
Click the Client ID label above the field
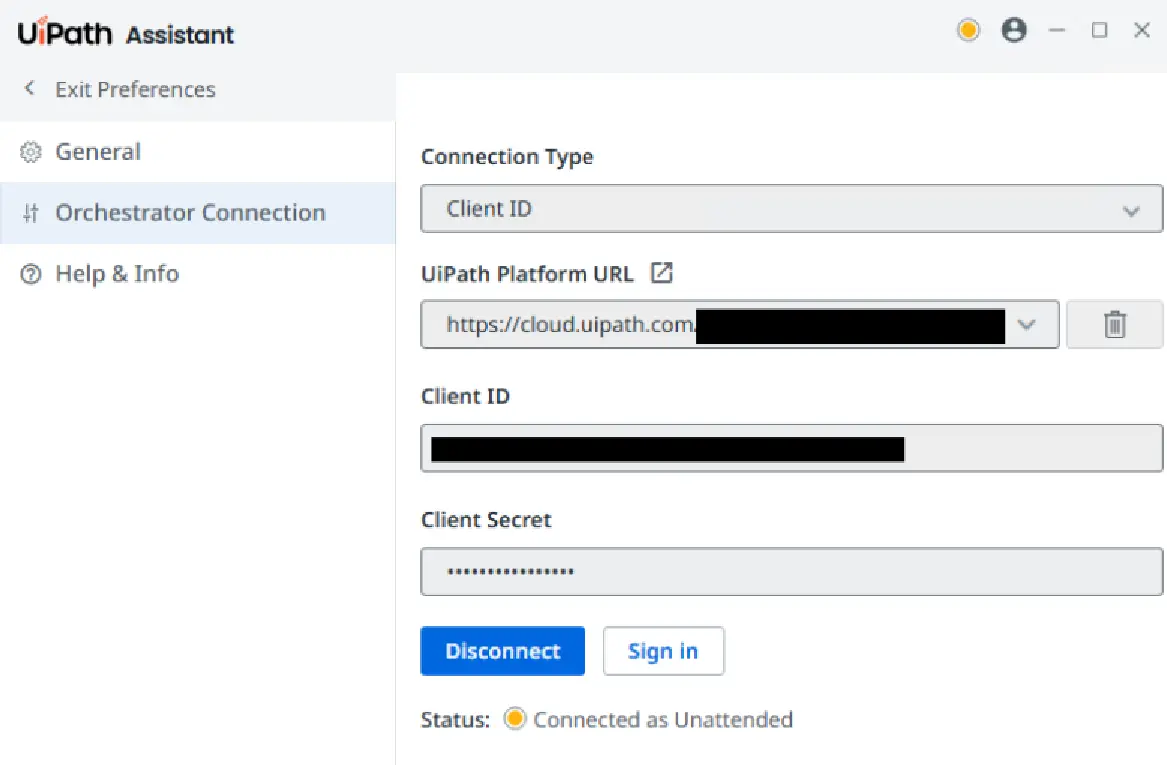(465, 396)
